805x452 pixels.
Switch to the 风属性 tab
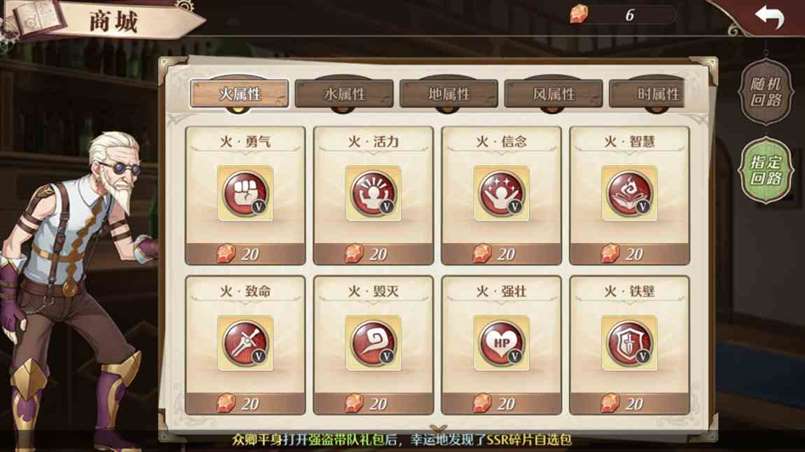553,93
